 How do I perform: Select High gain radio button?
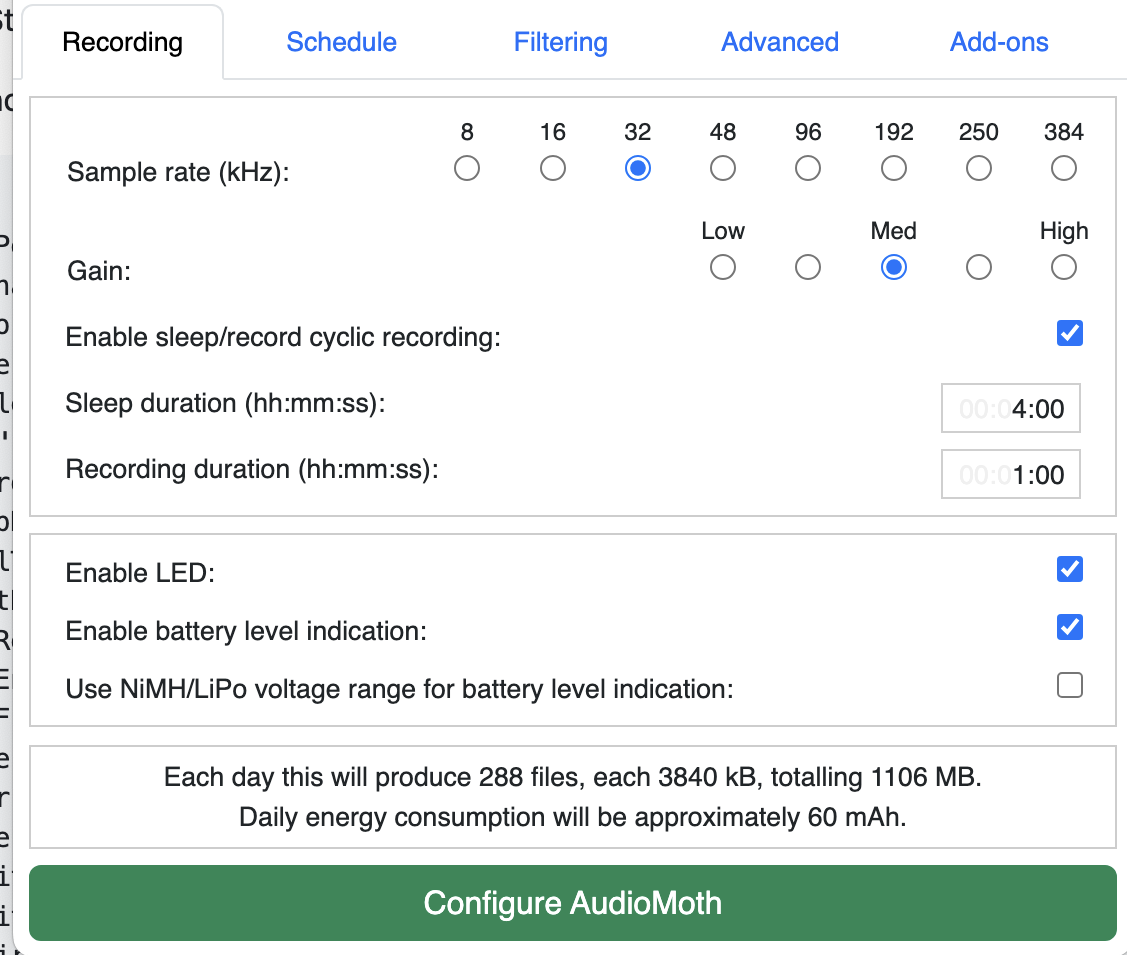tap(1064, 267)
